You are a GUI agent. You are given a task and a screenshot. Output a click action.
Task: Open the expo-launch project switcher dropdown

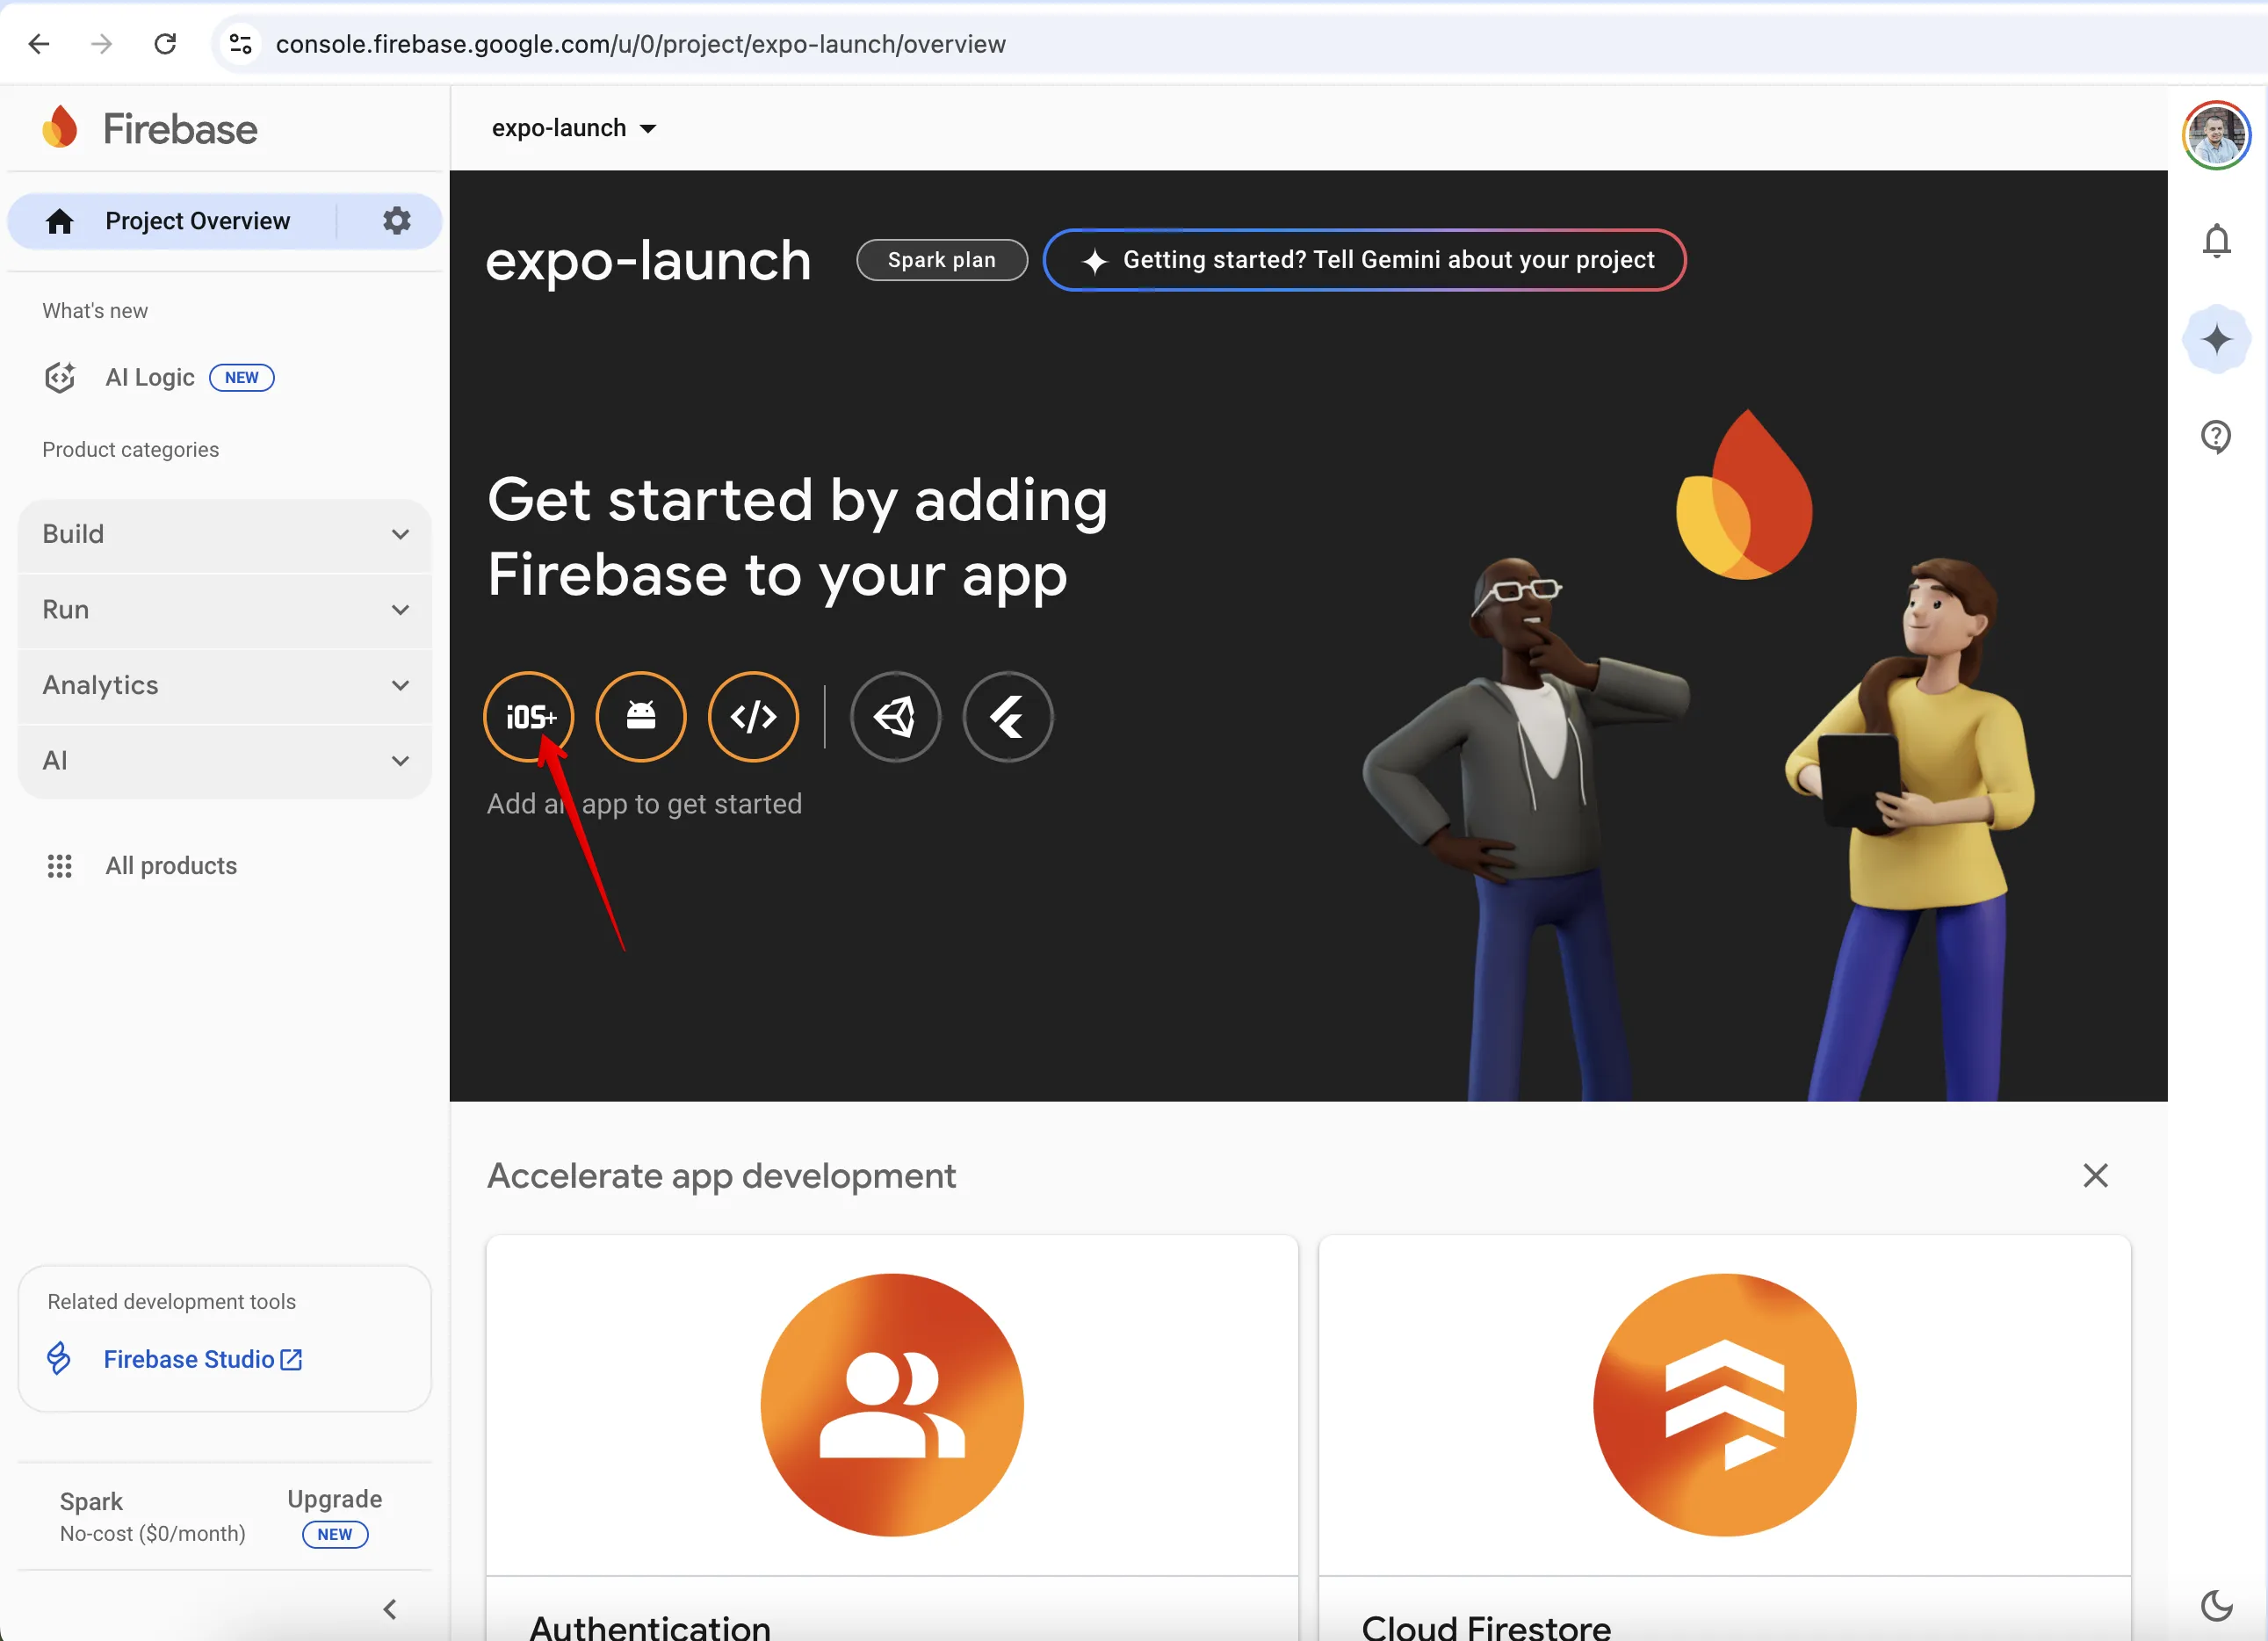[574, 128]
